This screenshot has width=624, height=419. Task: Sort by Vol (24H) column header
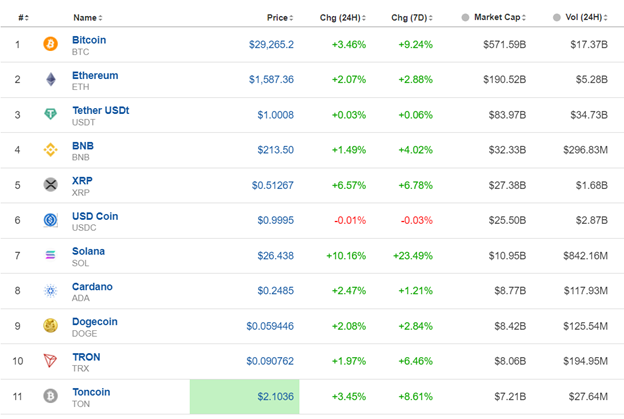click(586, 17)
